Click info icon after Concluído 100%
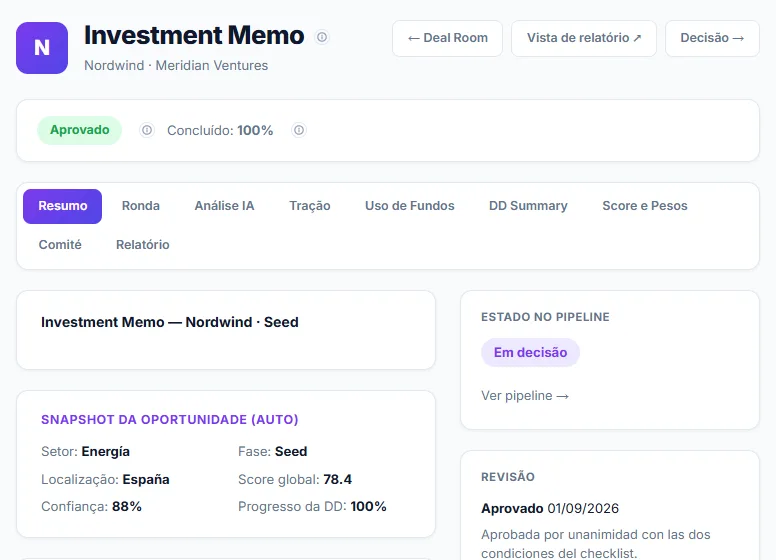This screenshot has height=560, width=776. [299, 130]
